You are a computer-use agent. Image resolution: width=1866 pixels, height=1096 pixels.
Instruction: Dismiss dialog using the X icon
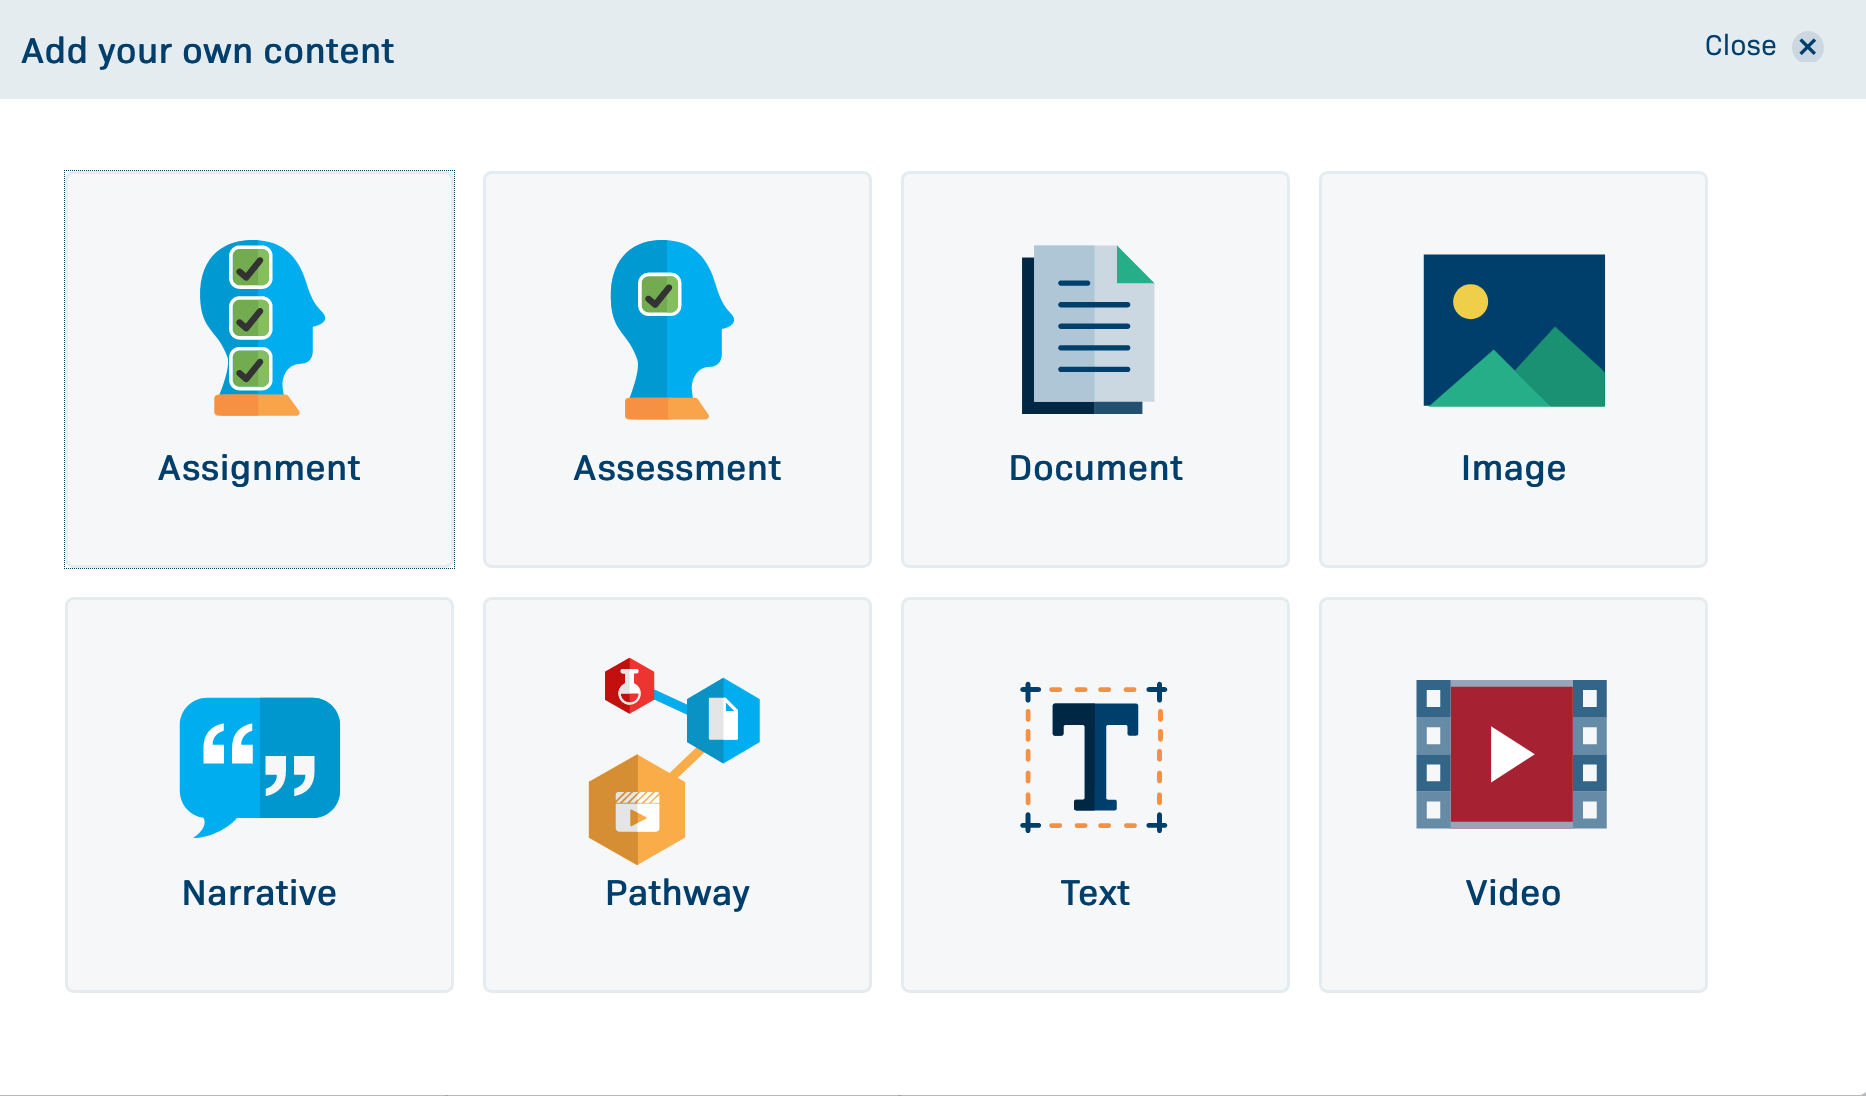click(1808, 47)
